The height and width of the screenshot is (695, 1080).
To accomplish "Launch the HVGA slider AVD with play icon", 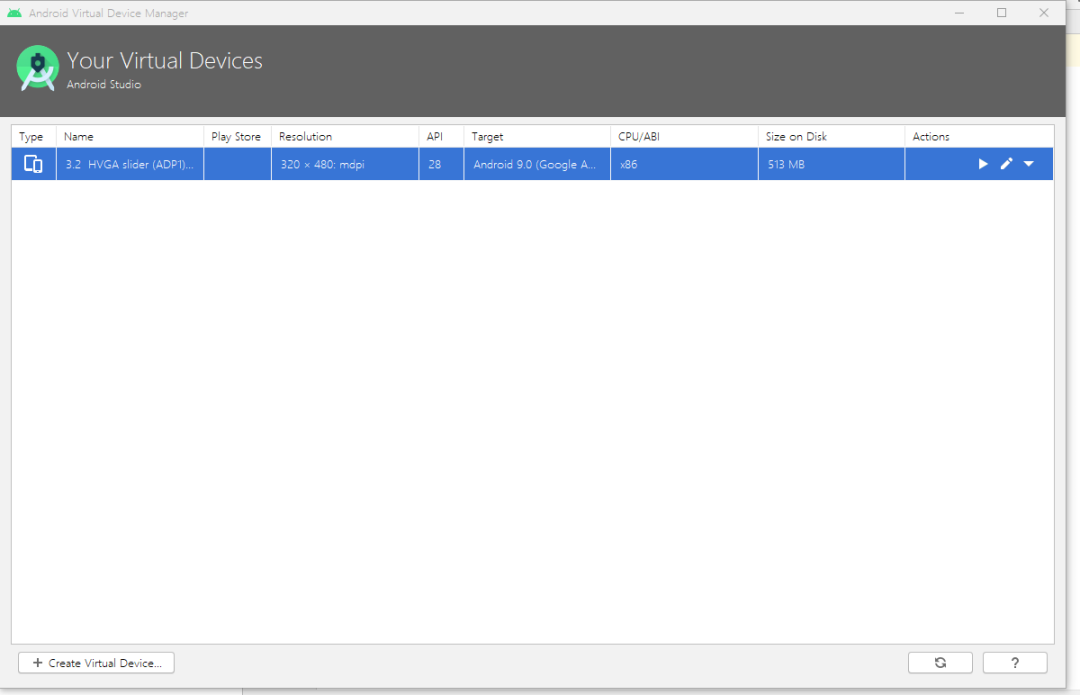I will (983, 164).
